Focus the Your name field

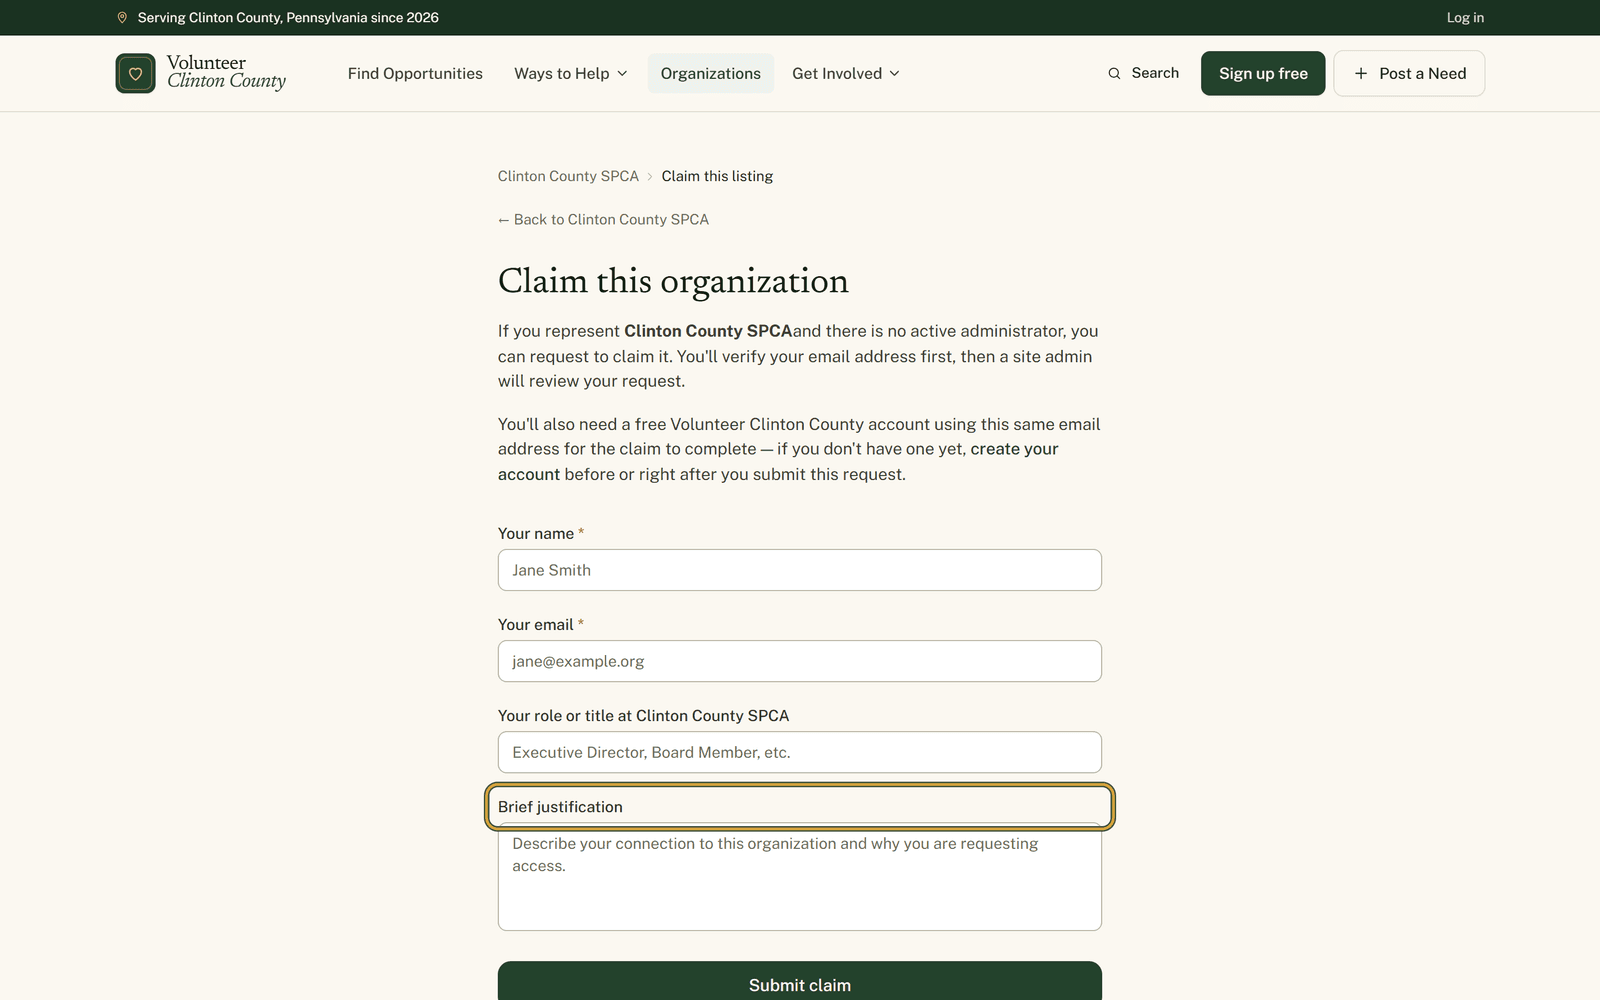pyautogui.click(x=800, y=570)
